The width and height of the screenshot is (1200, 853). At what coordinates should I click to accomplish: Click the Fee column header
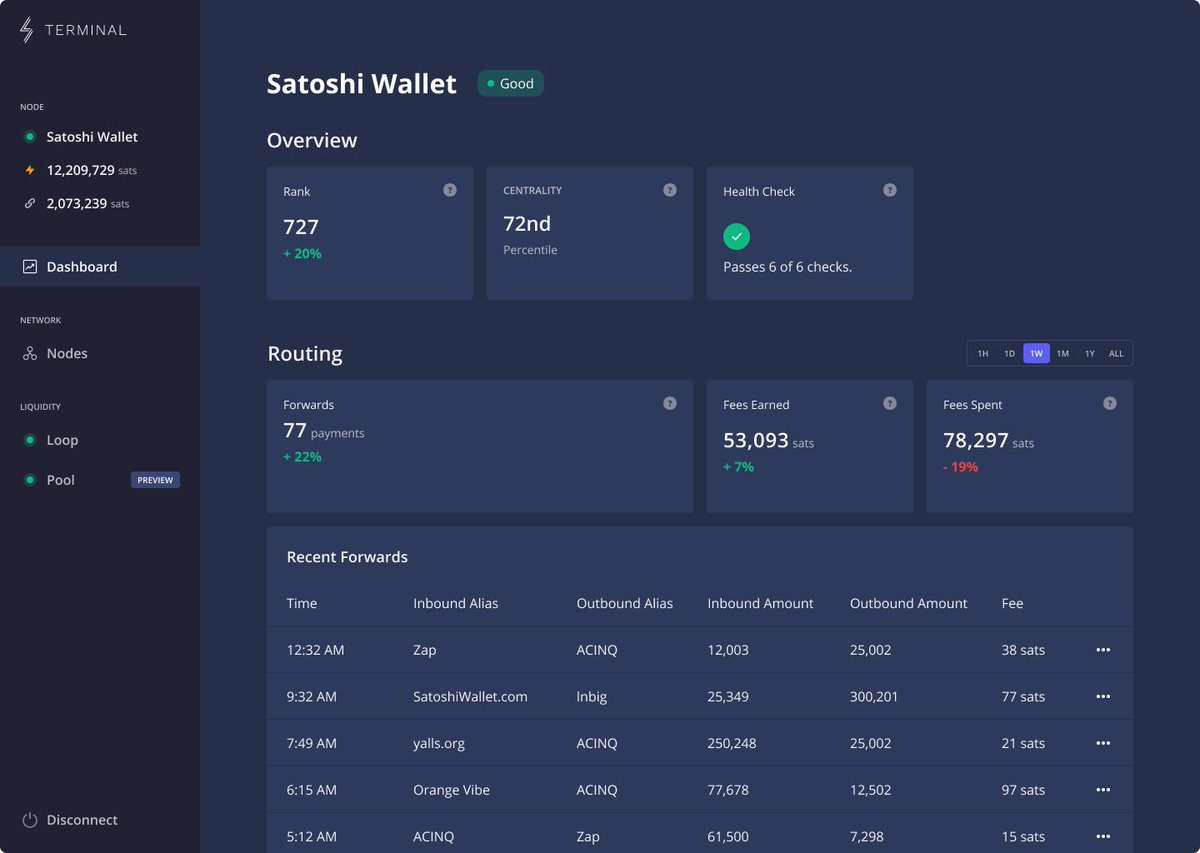coord(1013,604)
